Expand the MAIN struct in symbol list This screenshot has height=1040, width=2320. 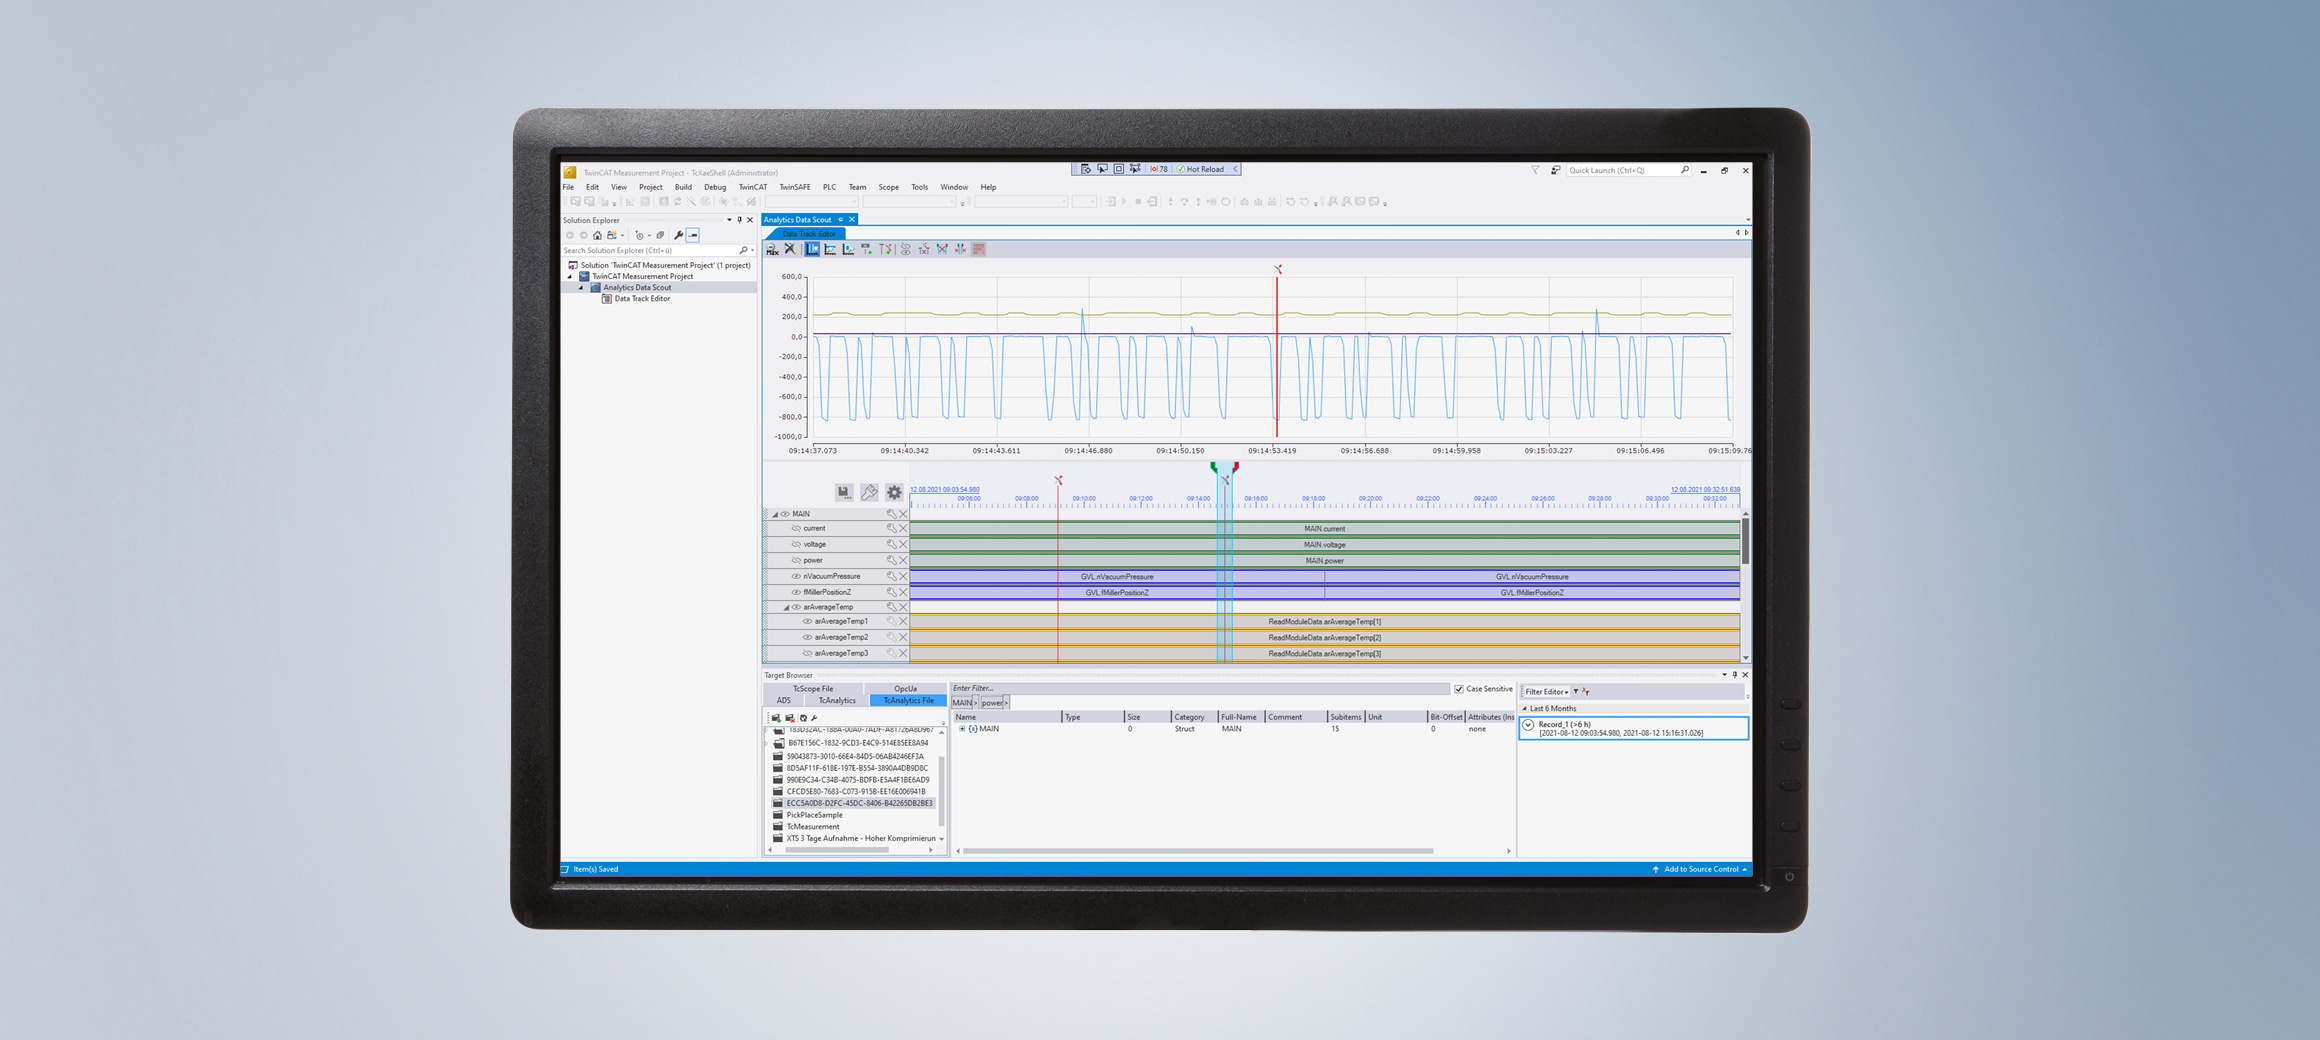[962, 729]
